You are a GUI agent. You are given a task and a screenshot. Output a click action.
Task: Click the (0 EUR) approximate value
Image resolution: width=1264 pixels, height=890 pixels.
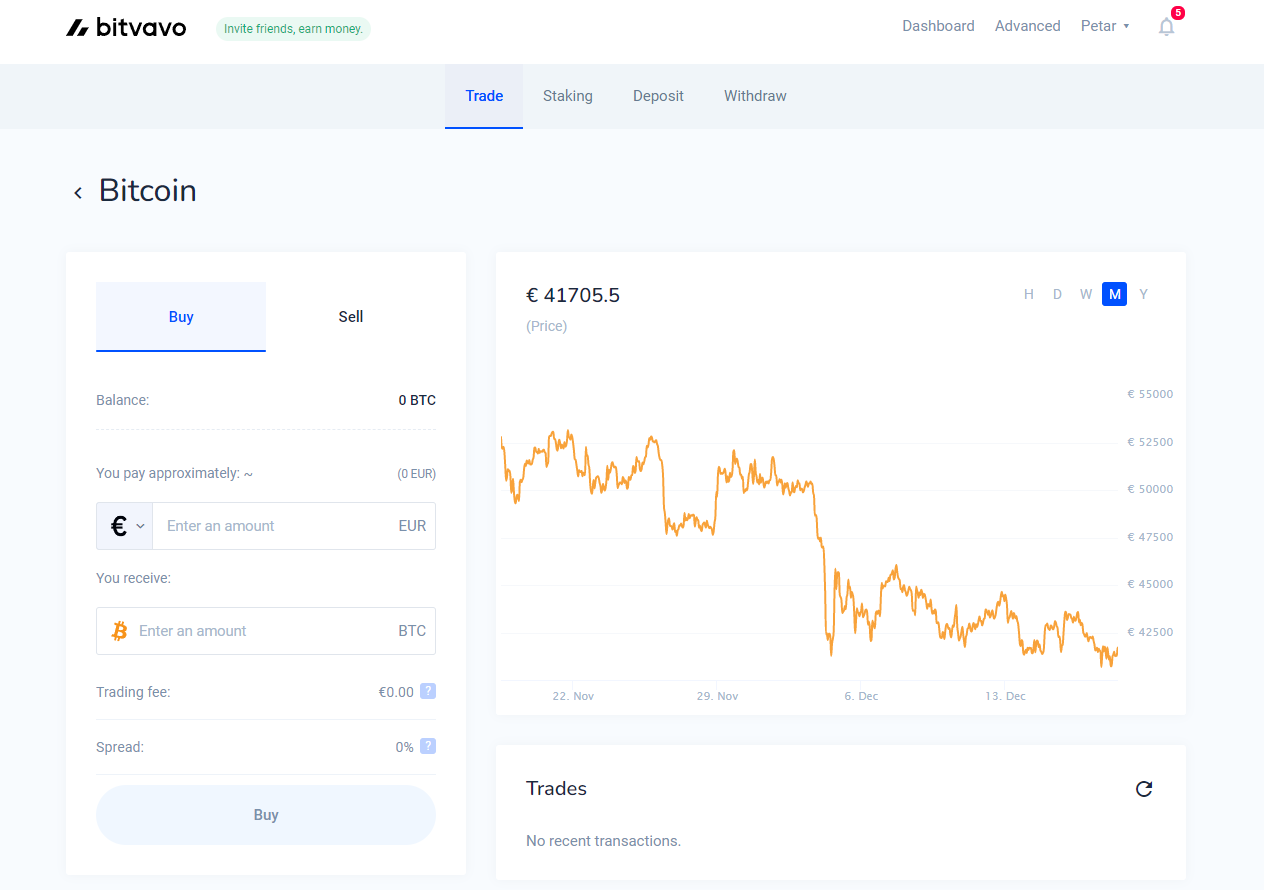click(x=416, y=474)
